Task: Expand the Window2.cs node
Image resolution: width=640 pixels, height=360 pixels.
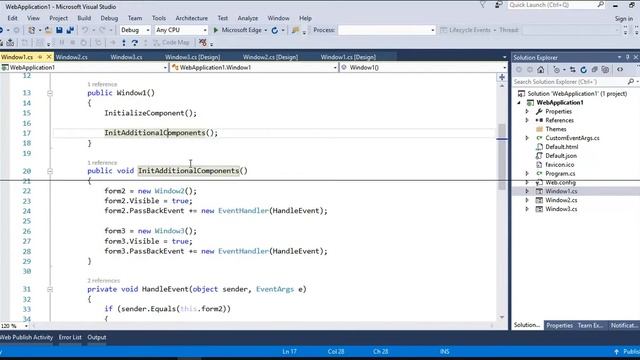Action: coord(527,200)
